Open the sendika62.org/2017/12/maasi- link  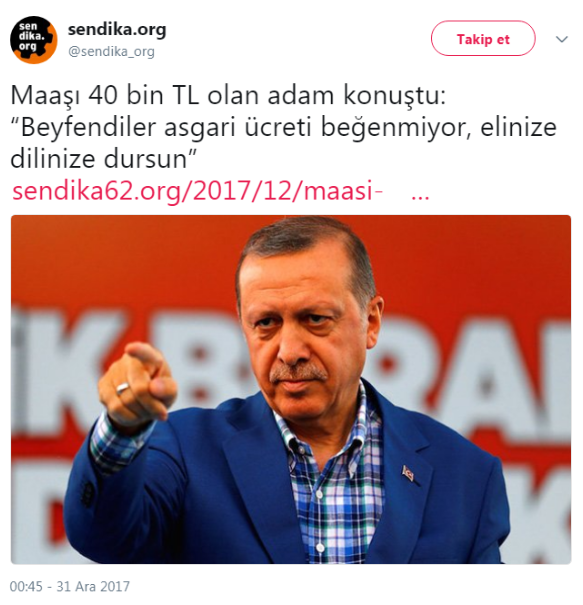point(197,191)
